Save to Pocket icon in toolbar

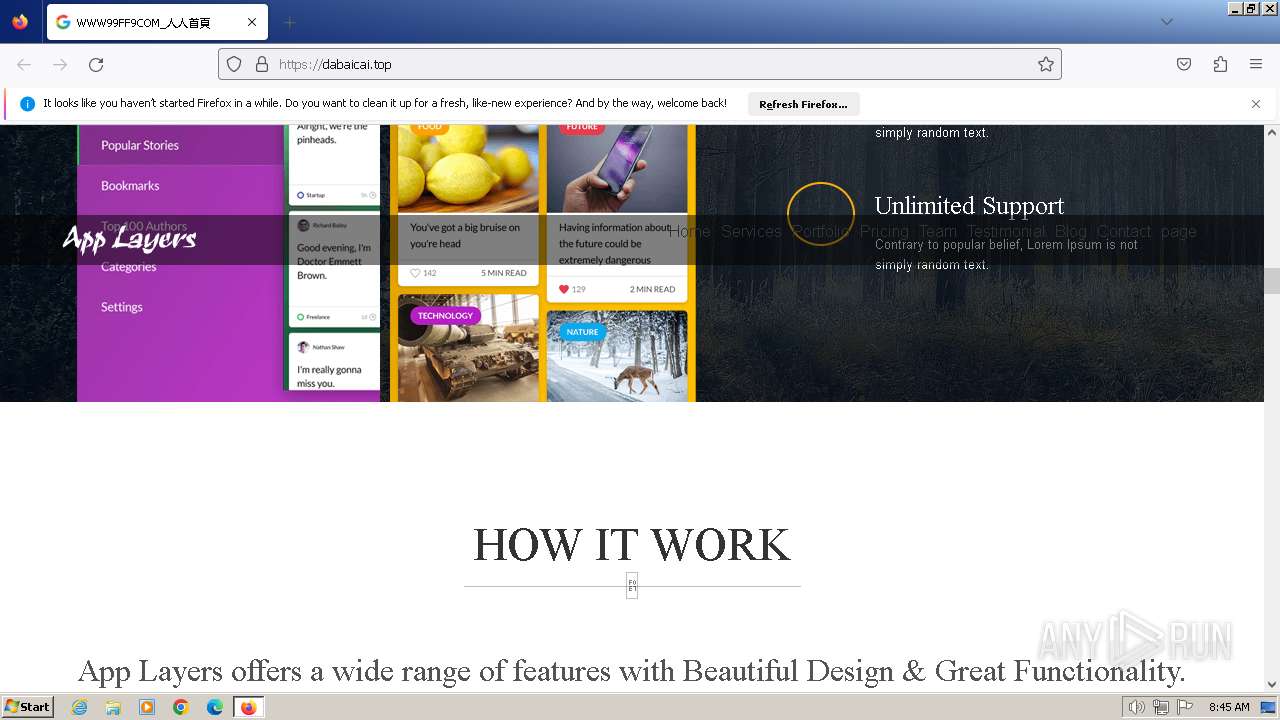1184,64
